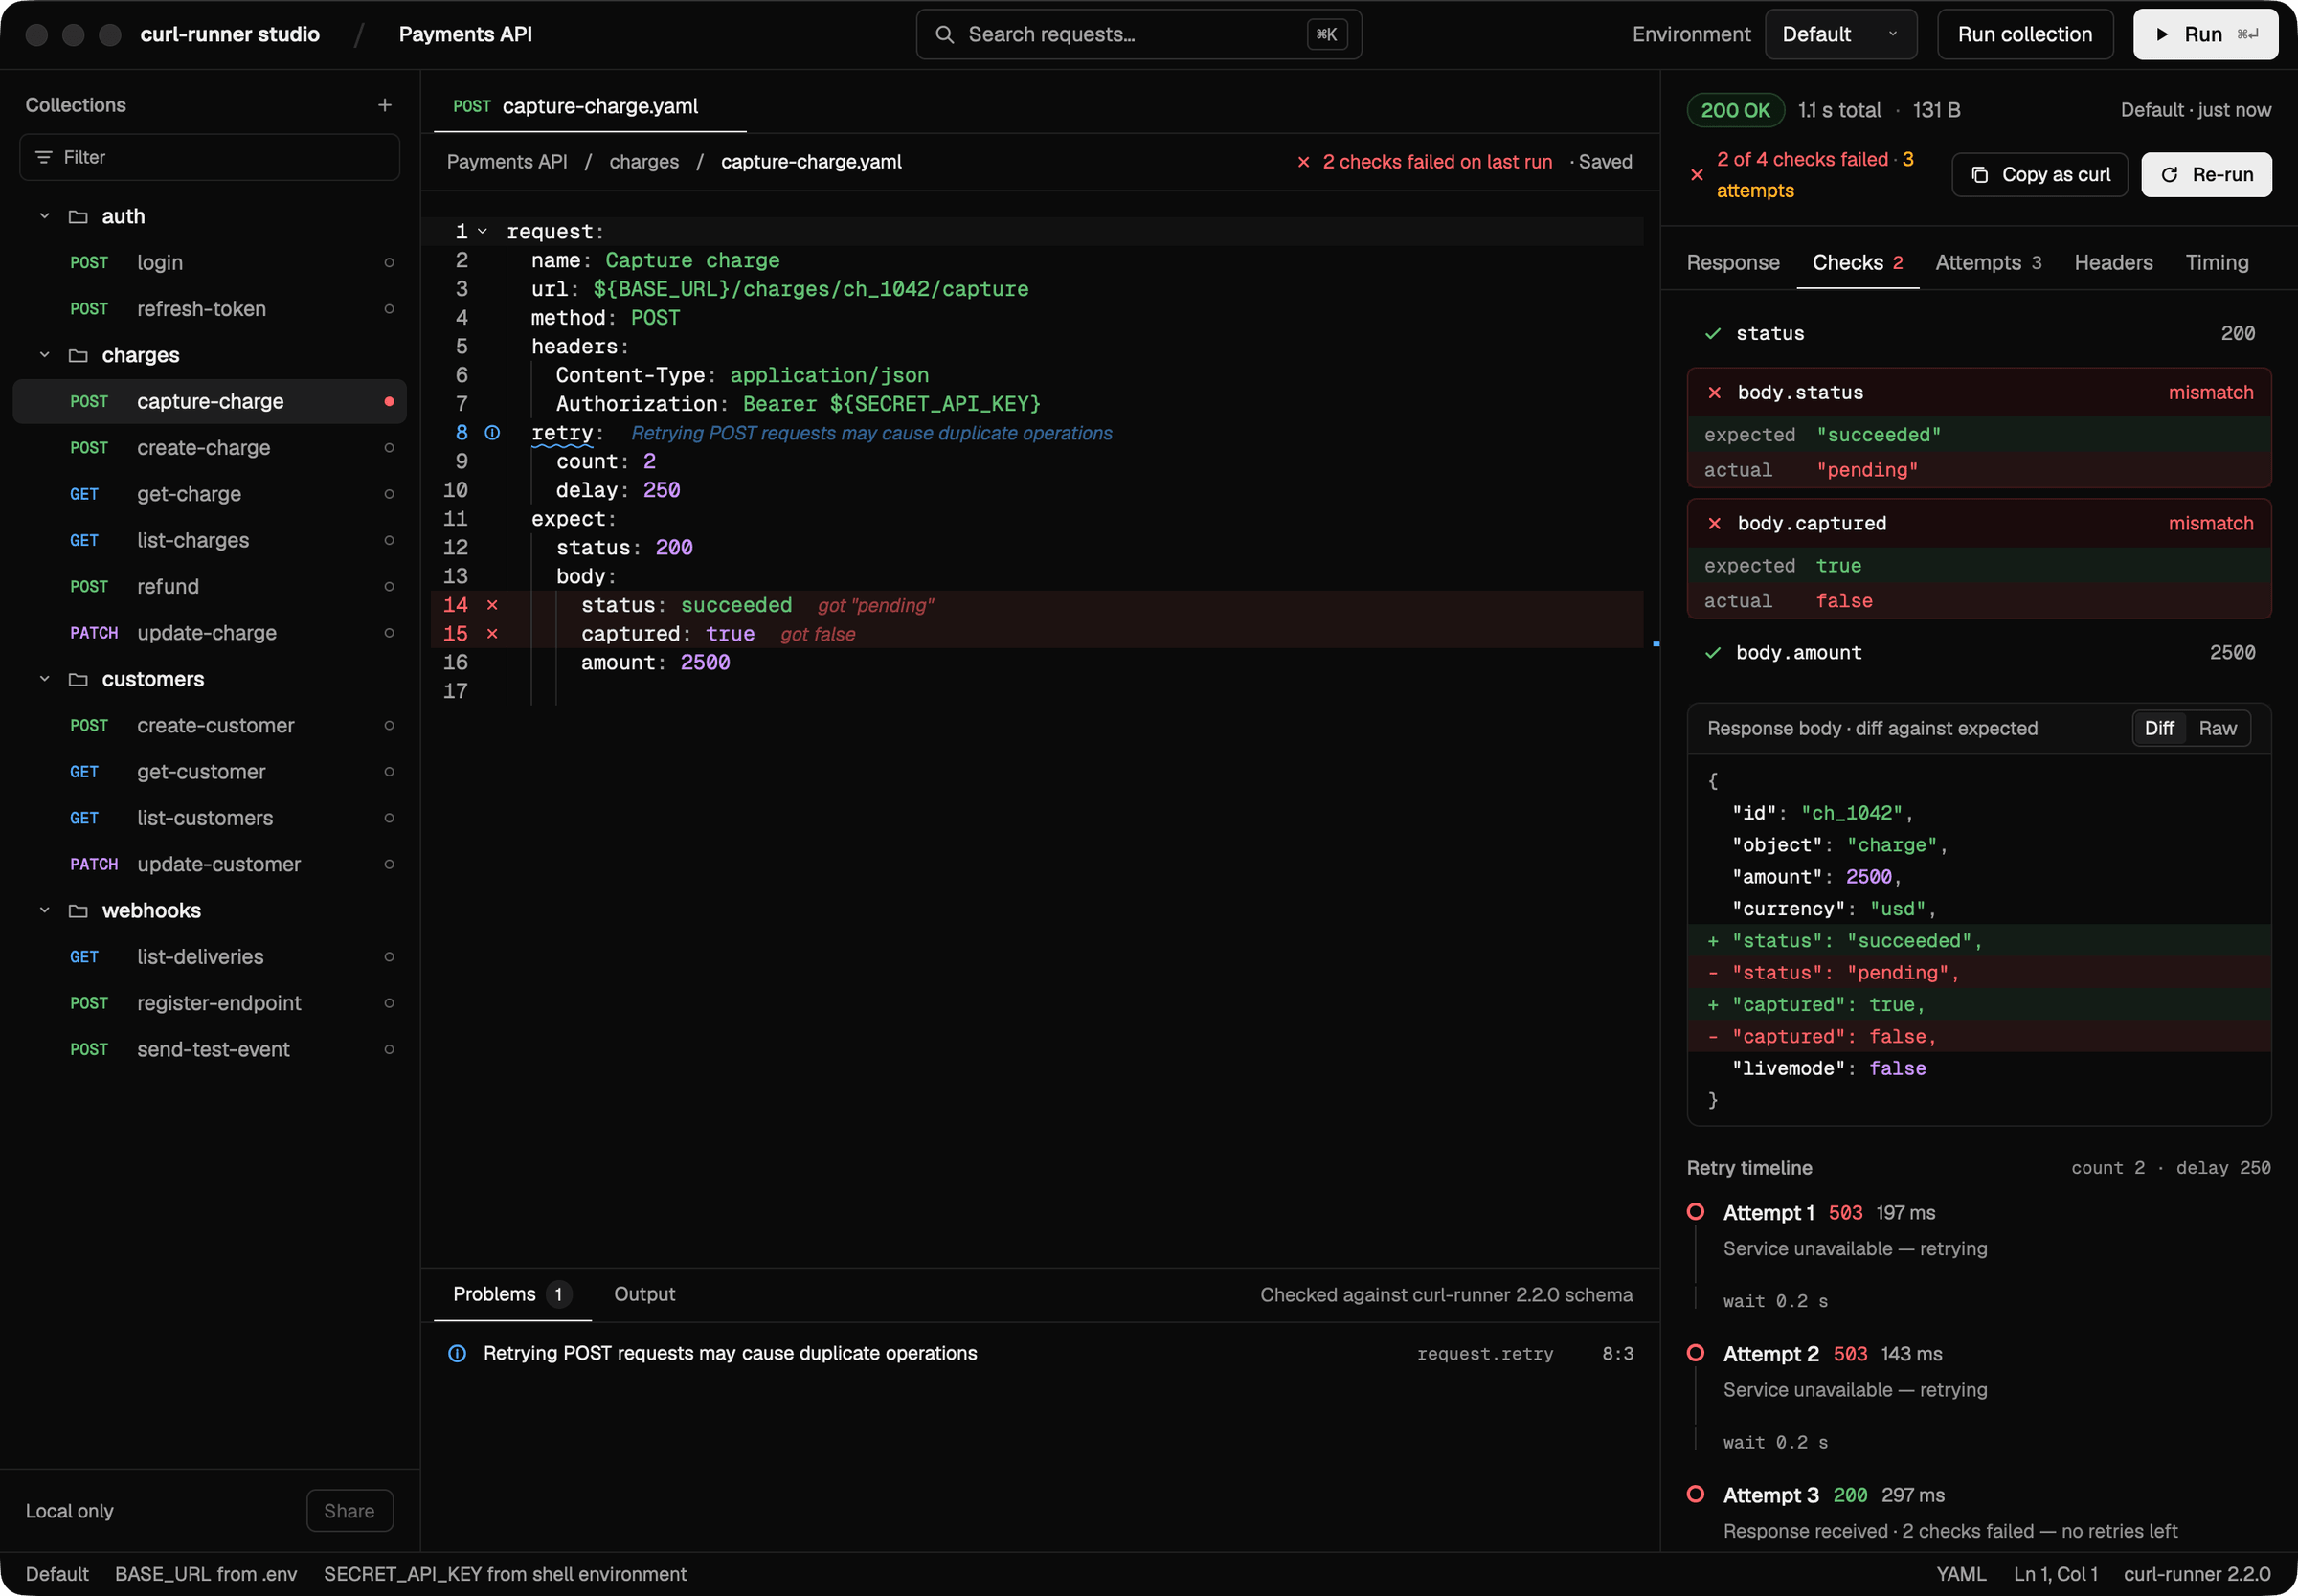Click the red X marker on line 14
Viewport: 2298px width, 1596px height.
click(x=492, y=605)
